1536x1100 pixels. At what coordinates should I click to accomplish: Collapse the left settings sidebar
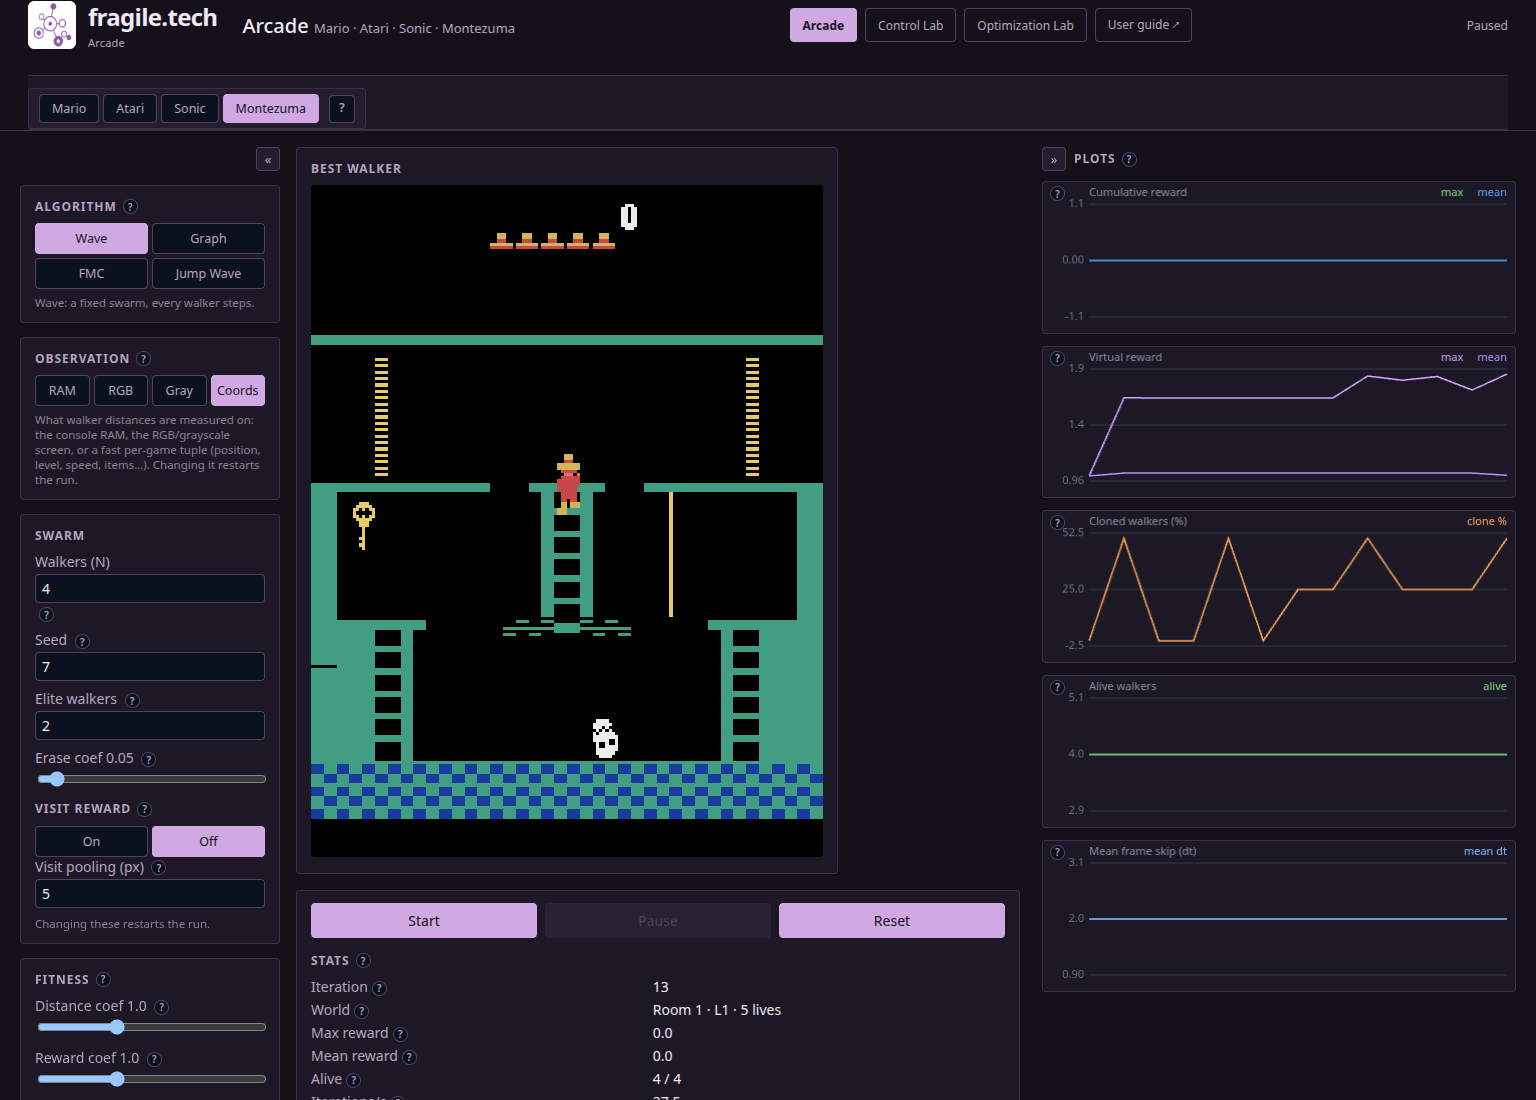(268, 160)
